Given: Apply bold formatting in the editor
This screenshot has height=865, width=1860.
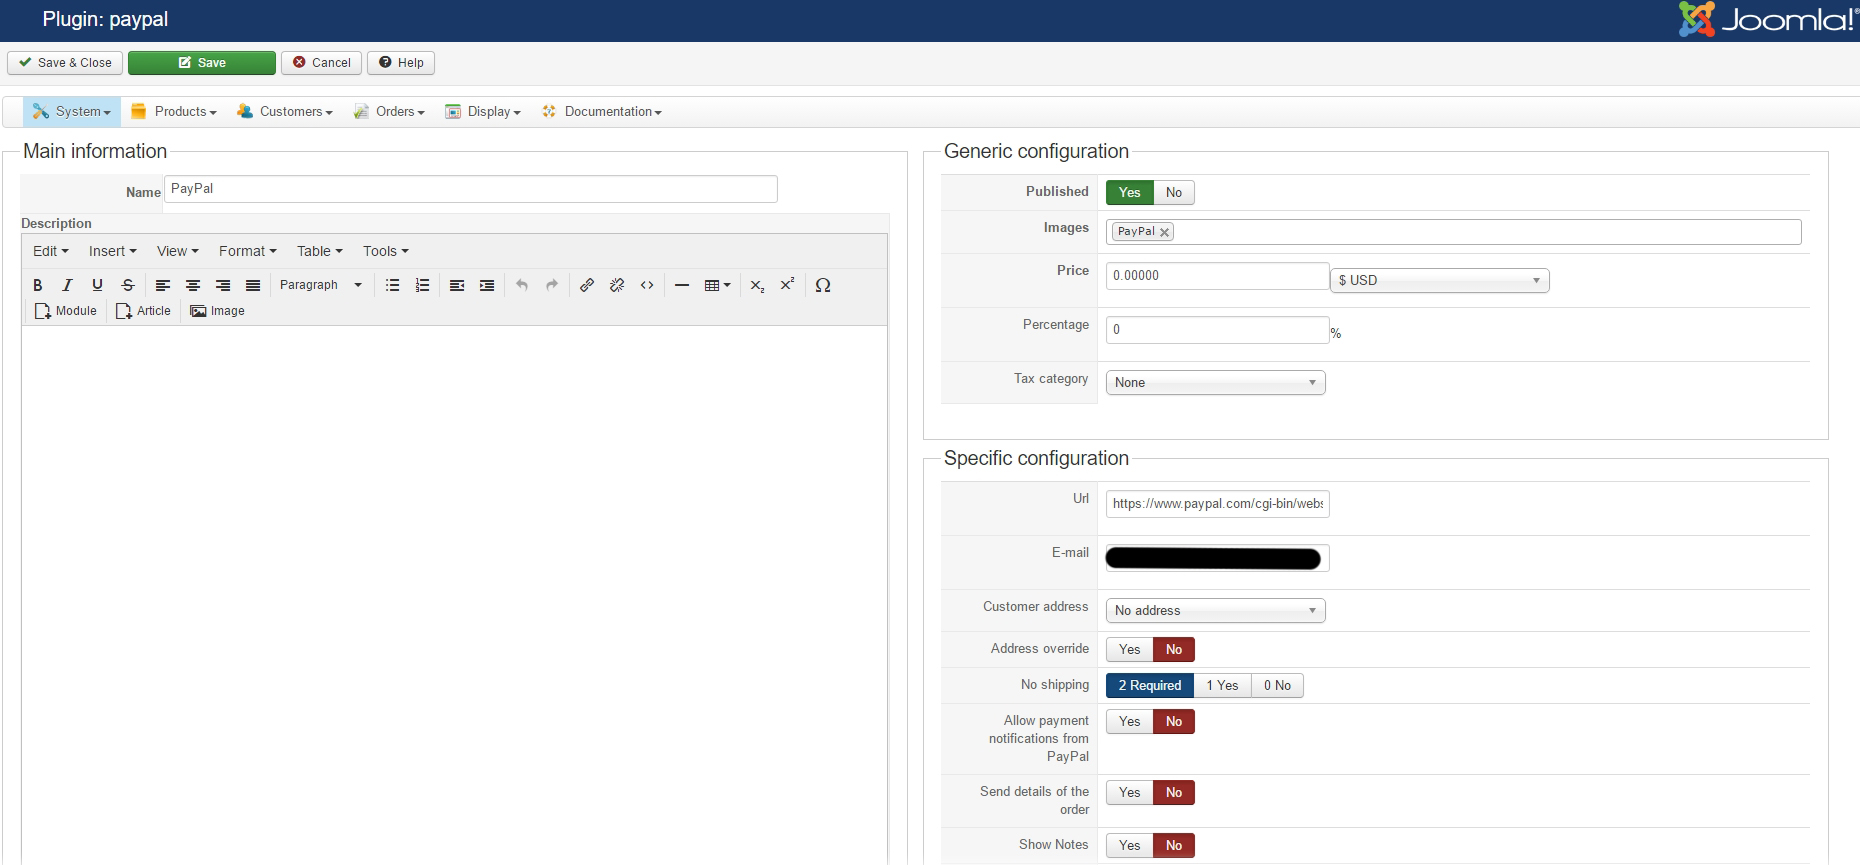Looking at the screenshot, I should tap(38, 285).
